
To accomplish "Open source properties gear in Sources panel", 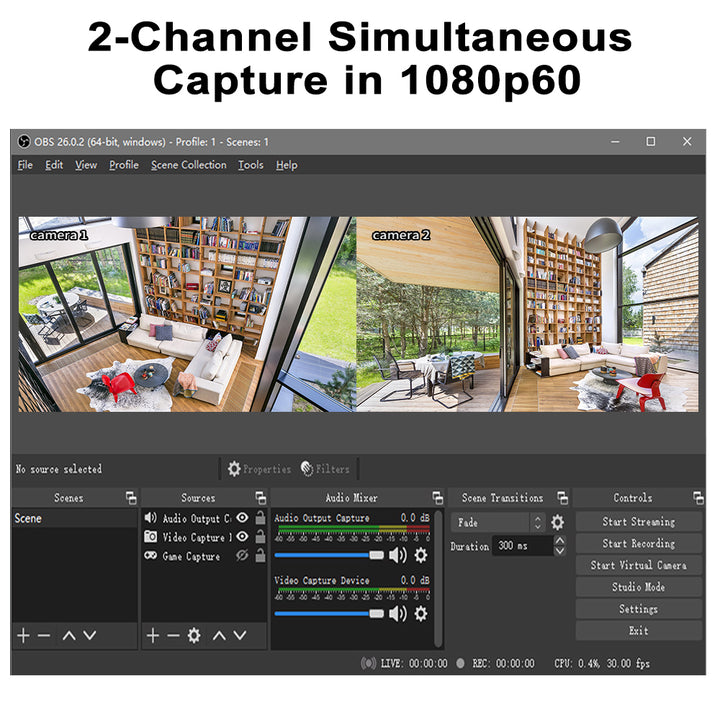I will click(194, 636).
